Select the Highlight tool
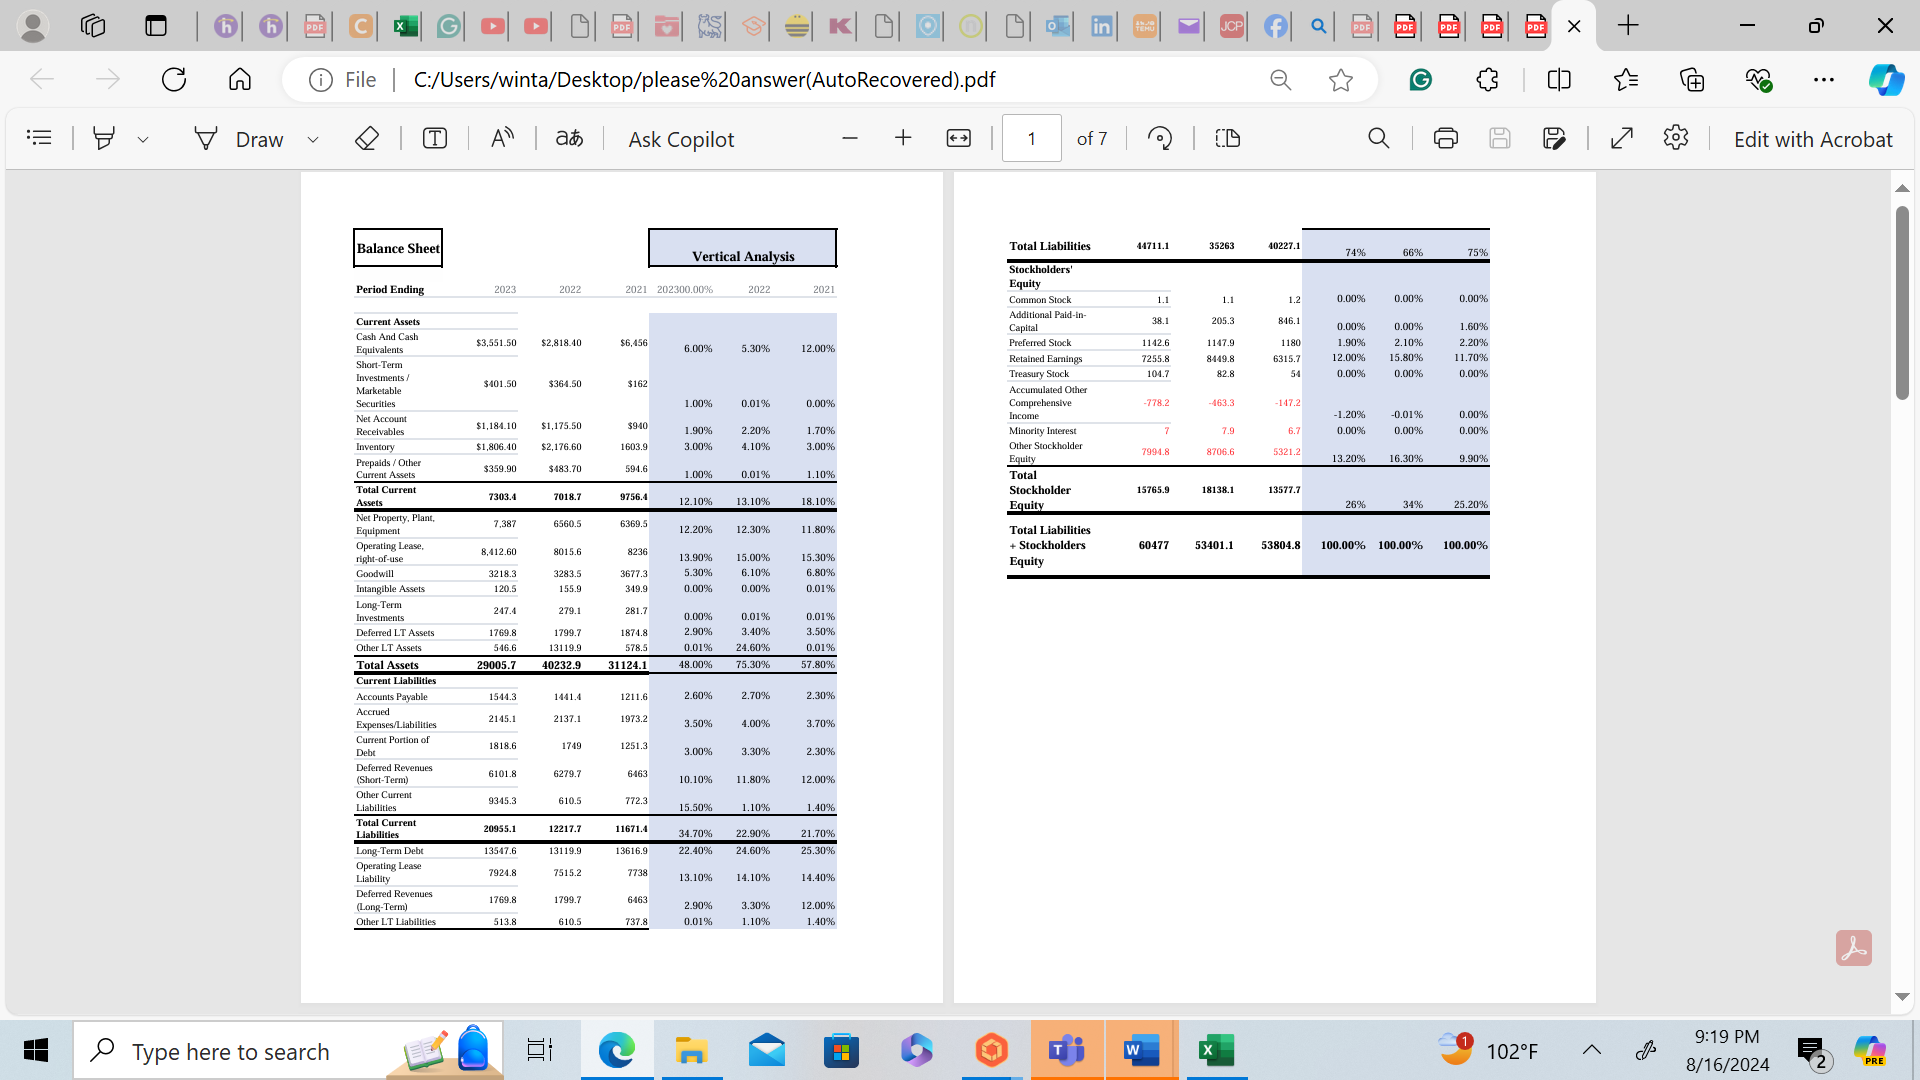The height and width of the screenshot is (1080, 1920). pos(104,138)
